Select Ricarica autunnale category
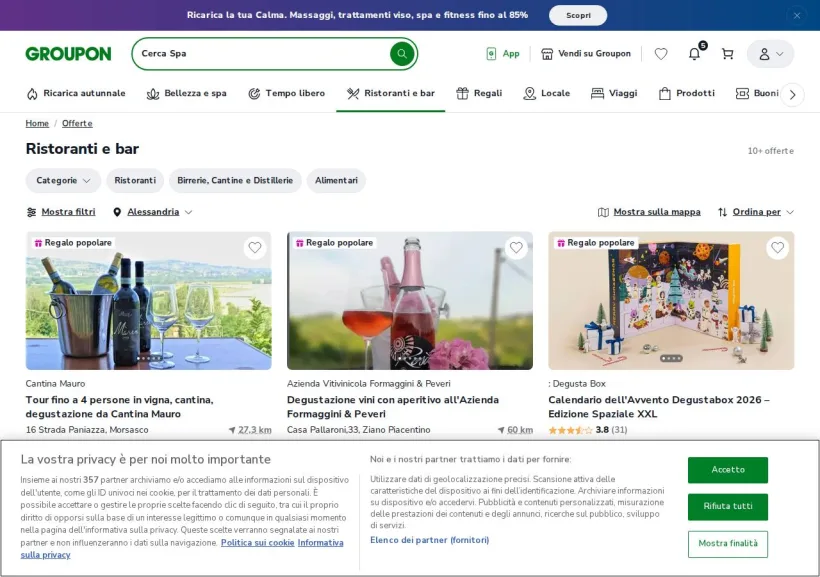 click(x=76, y=93)
